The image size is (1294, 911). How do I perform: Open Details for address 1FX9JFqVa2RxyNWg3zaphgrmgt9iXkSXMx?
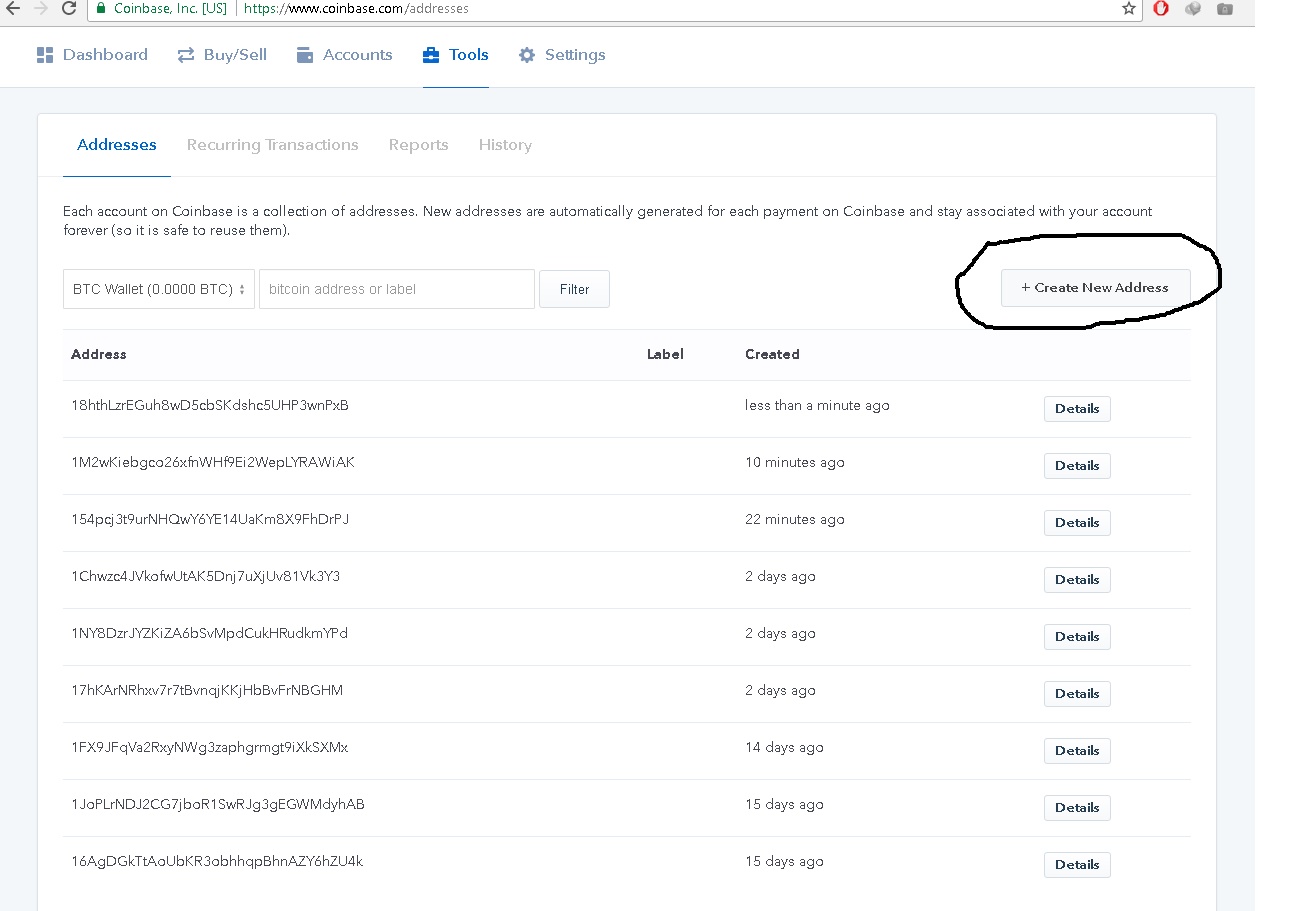click(x=1077, y=751)
